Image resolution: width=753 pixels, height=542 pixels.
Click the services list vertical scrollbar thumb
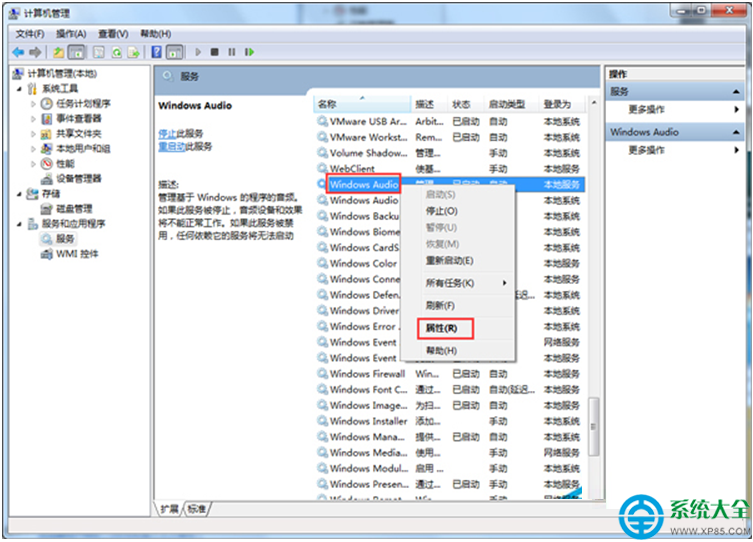pos(594,426)
